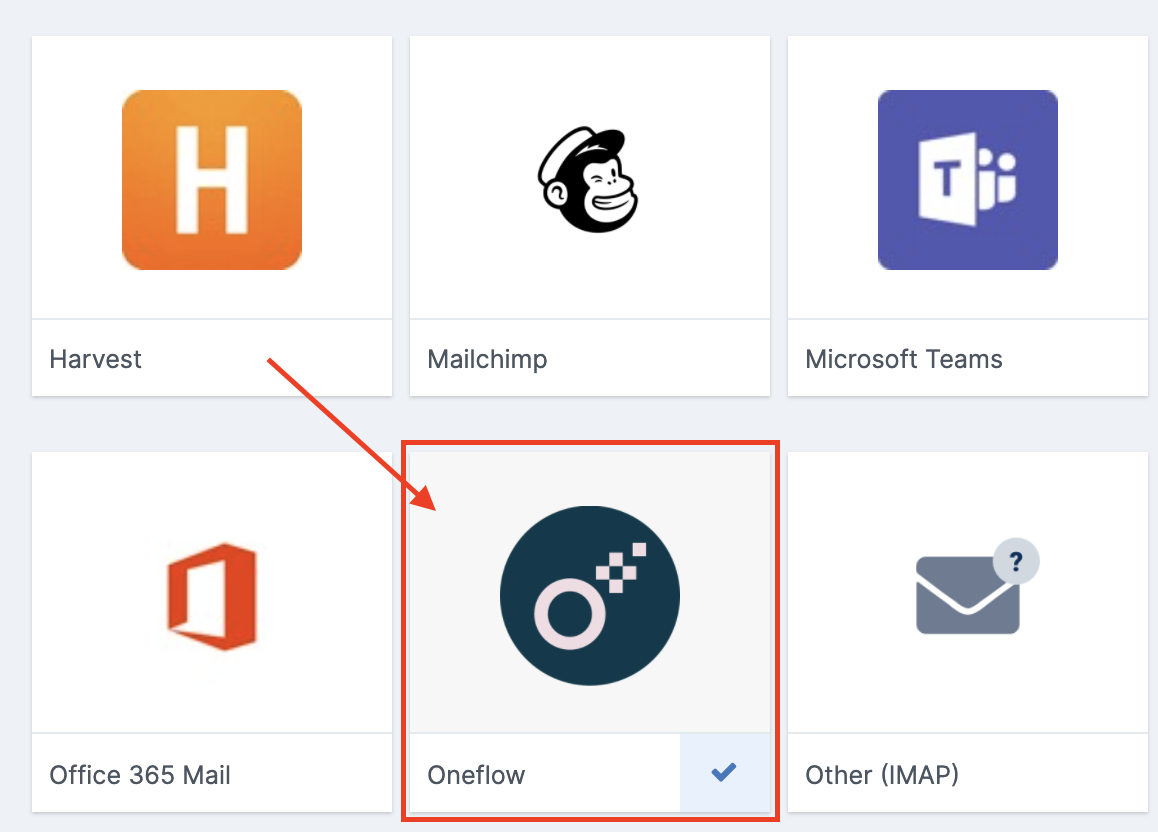The image size is (1158, 832).
Task: Select the Oneflow label text
Action: pyautogui.click(x=476, y=775)
